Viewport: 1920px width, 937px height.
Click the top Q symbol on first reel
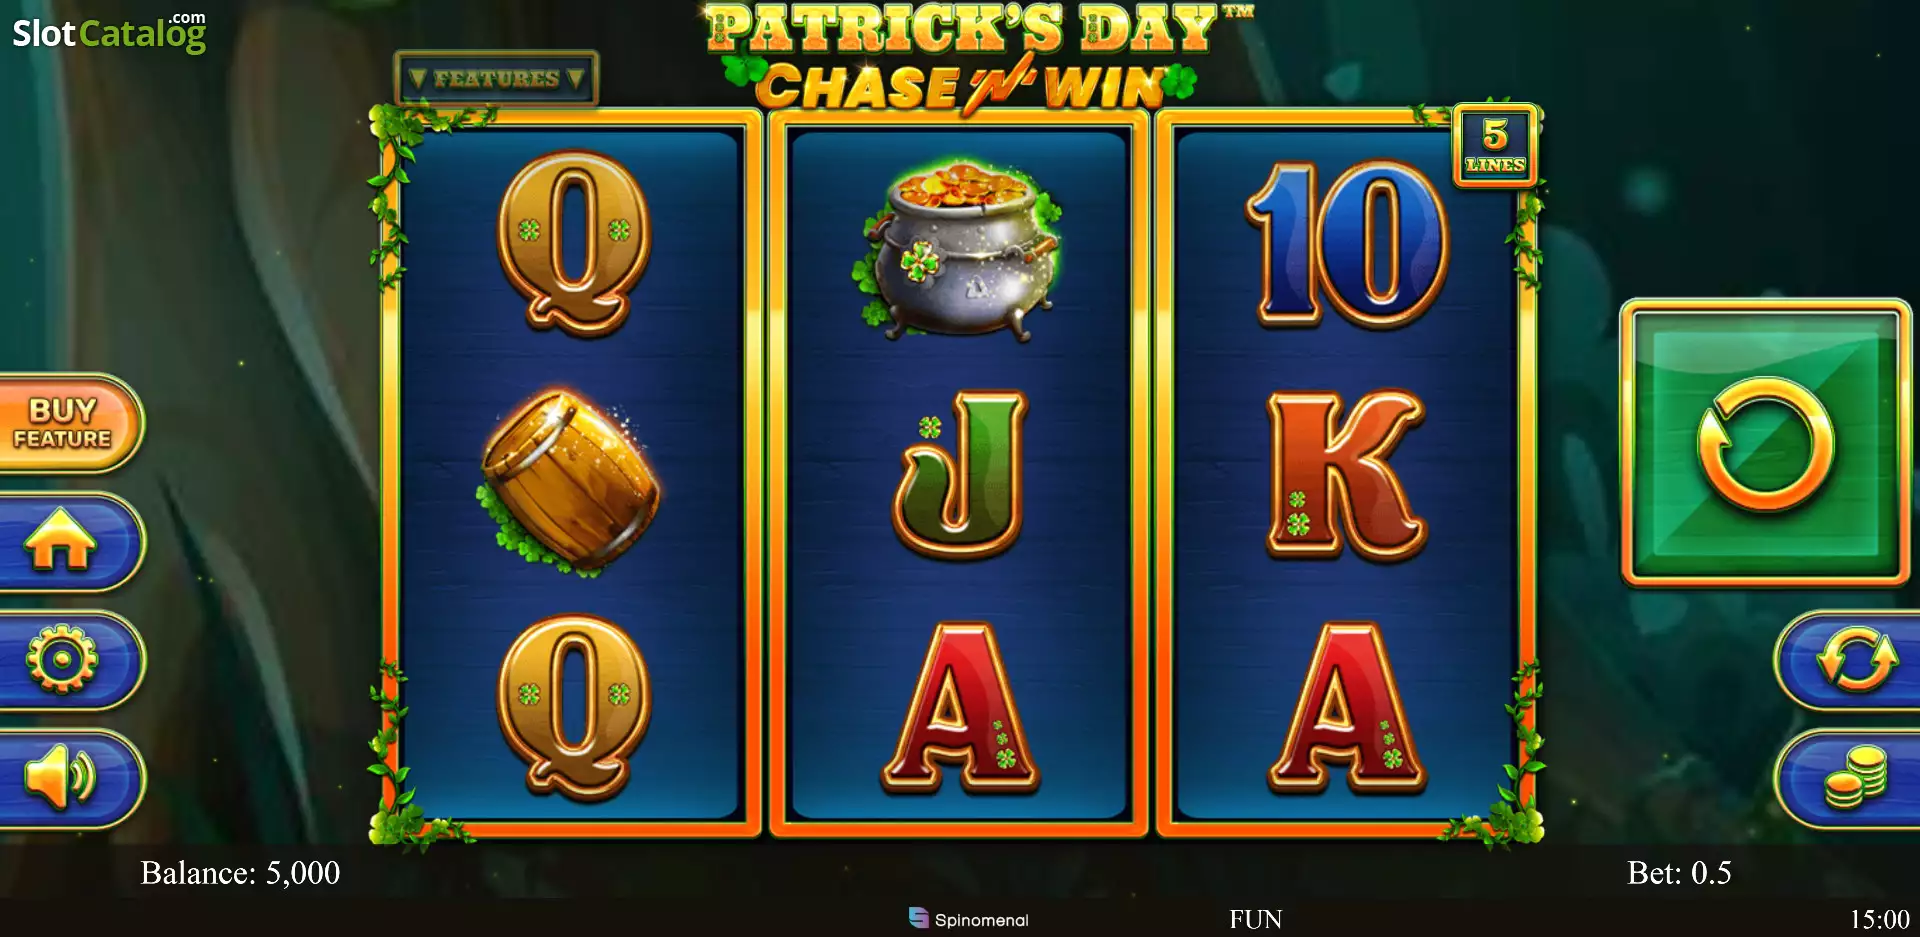coord(574,243)
